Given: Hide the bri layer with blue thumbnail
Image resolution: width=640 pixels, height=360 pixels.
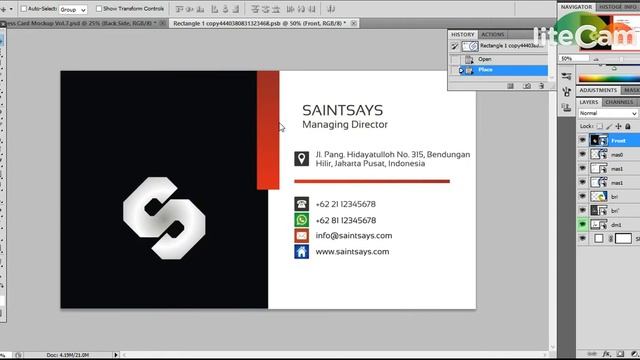Looking at the screenshot, I should [582, 196].
